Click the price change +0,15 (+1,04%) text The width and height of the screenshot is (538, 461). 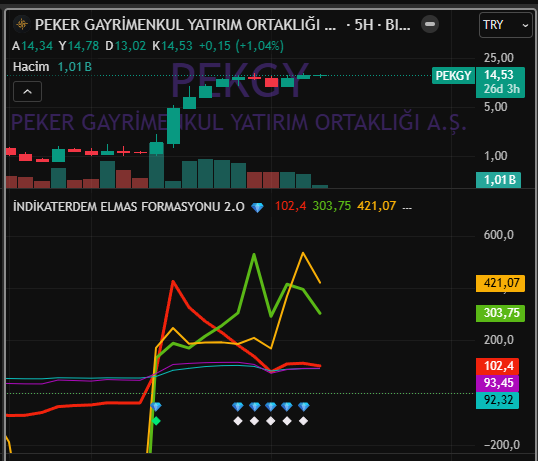click(x=242, y=46)
